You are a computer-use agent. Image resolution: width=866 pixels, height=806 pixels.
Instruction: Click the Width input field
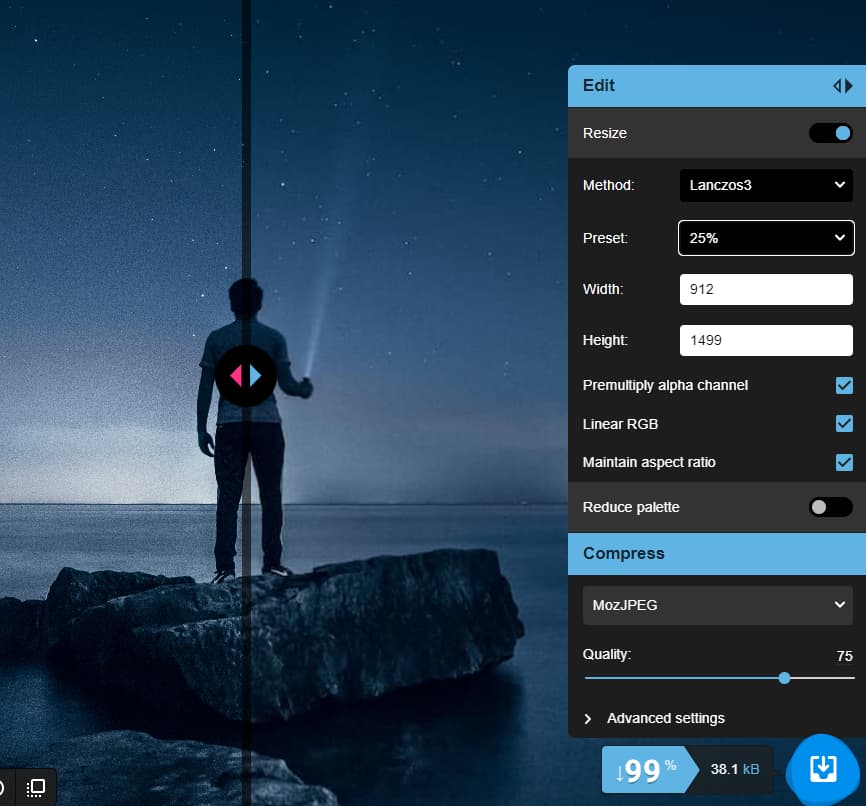[765, 290]
